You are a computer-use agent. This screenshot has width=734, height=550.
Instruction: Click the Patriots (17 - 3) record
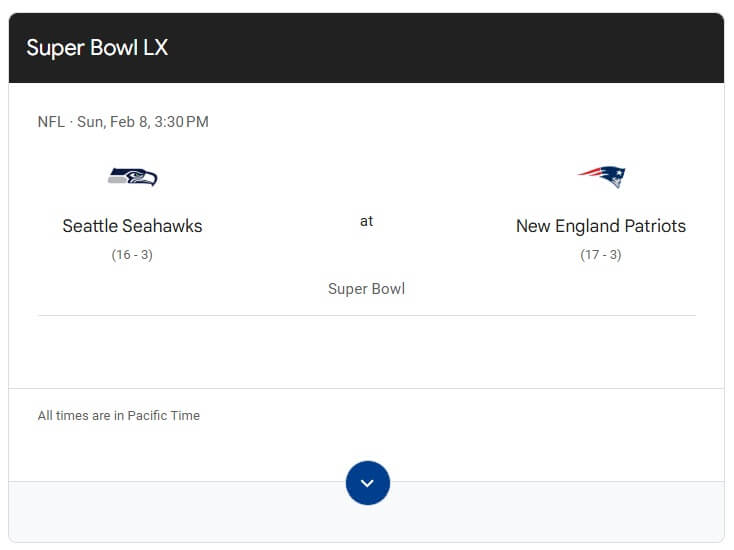601,255
